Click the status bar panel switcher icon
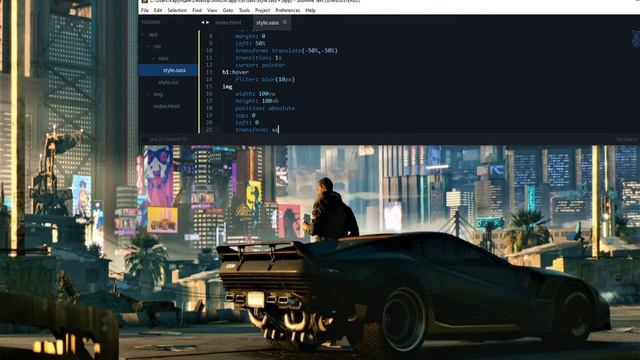 (x=144, y=140)
